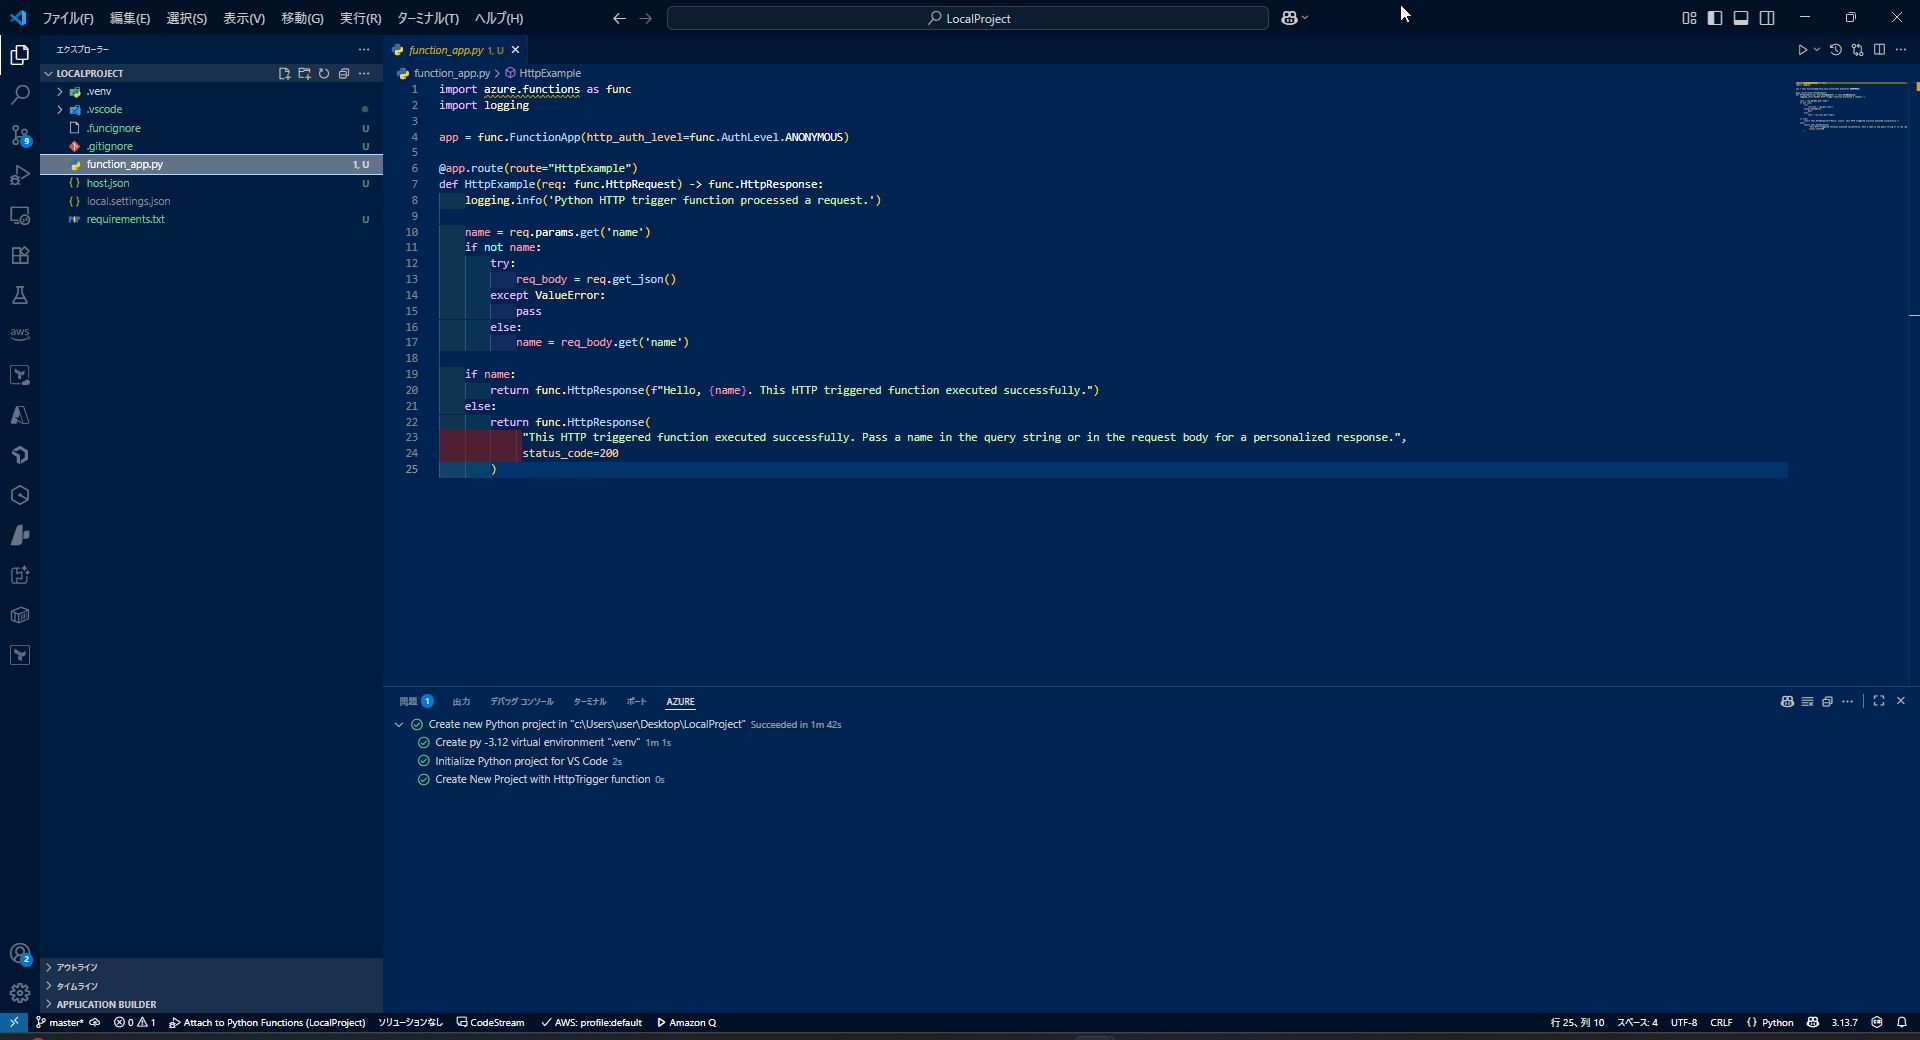
Task: Maximize the panel with the full-screen toggle
Action: click(x=1879, y=701)
